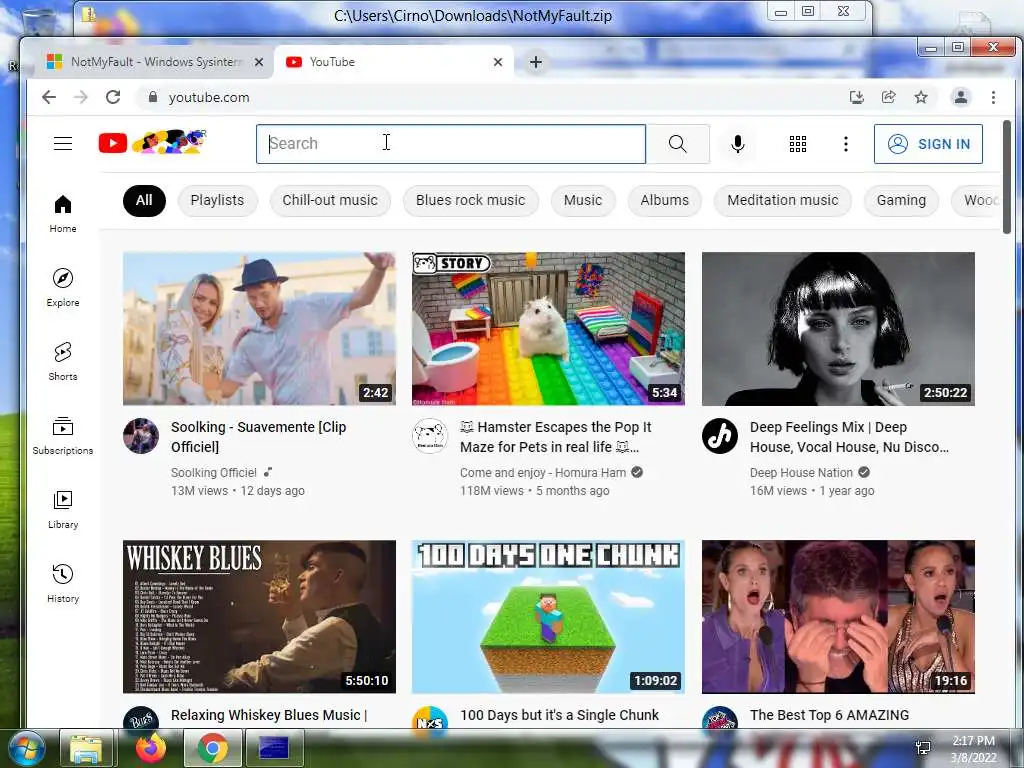Open History in the sidebar
Screen dimensions: 1024x768
tap(63, 583)
